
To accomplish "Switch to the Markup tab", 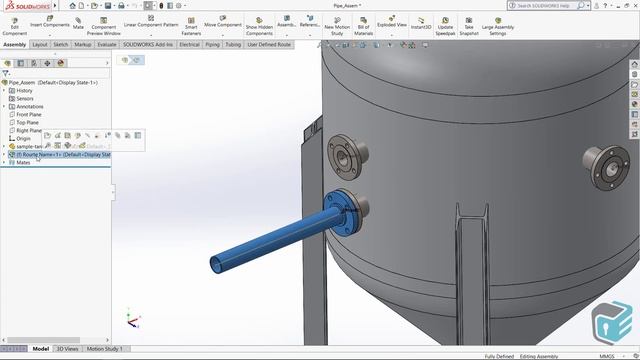I will pos(83,44).
